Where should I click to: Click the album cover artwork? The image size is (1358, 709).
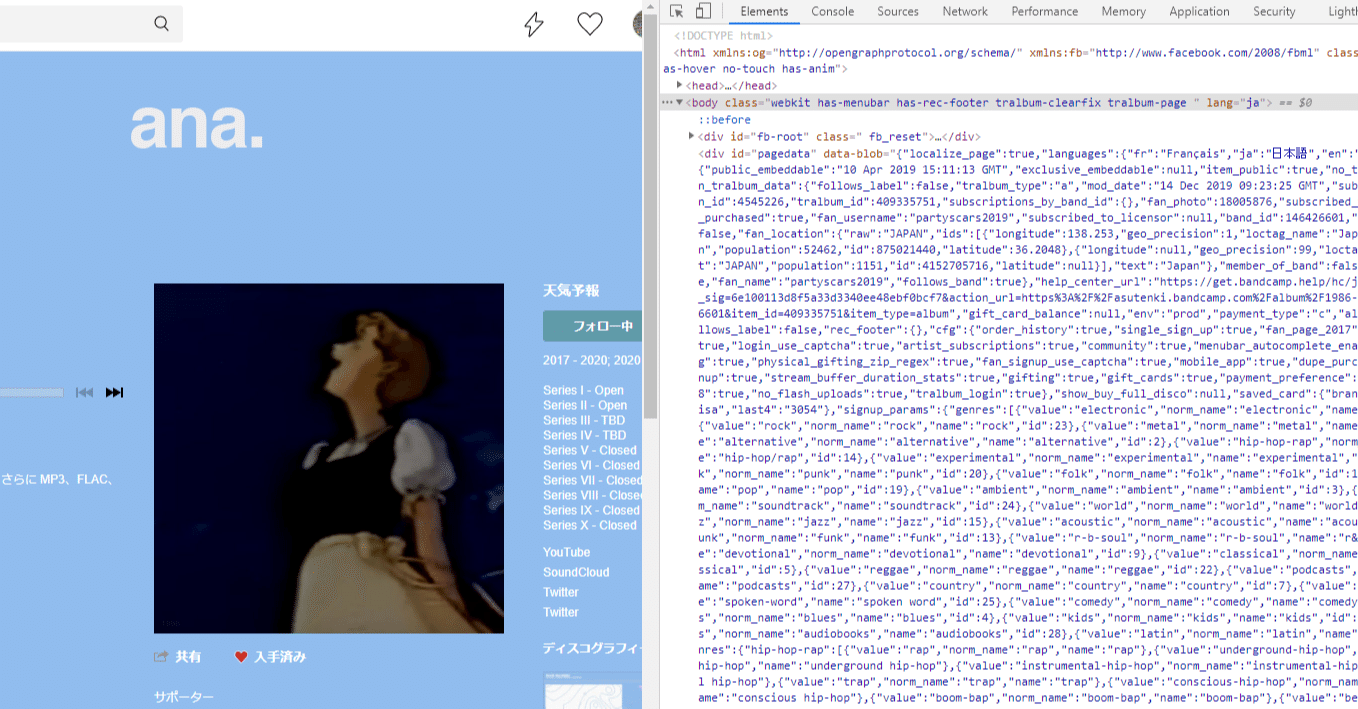(329, 458)
